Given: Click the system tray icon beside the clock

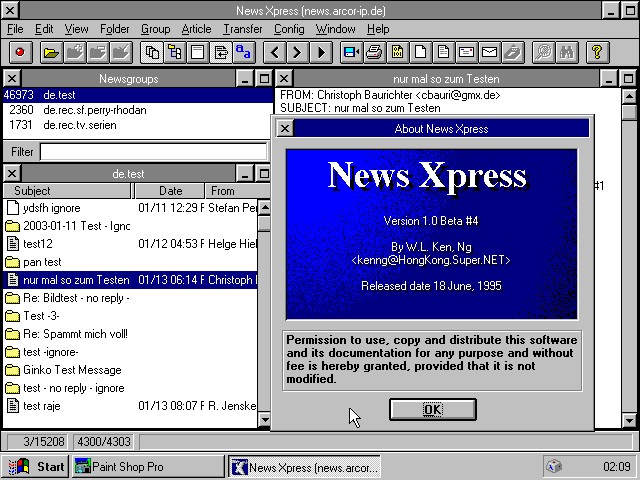Looking at the screenshot, I should click(x=554, y=466).
